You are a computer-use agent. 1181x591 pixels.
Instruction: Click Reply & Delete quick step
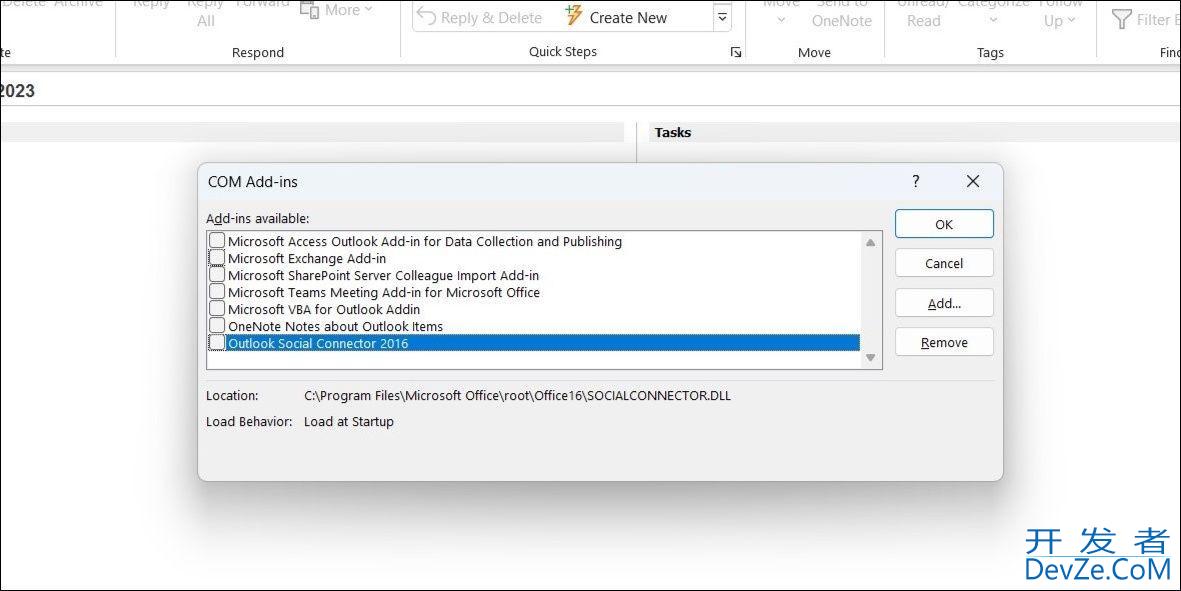[x=480, y=17]
